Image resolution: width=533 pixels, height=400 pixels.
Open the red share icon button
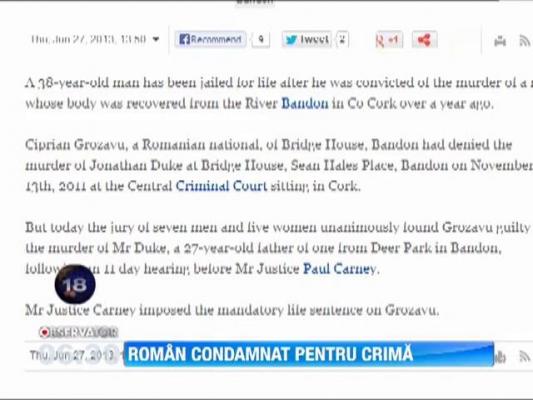pyautogui.click(x=424, y=40)
